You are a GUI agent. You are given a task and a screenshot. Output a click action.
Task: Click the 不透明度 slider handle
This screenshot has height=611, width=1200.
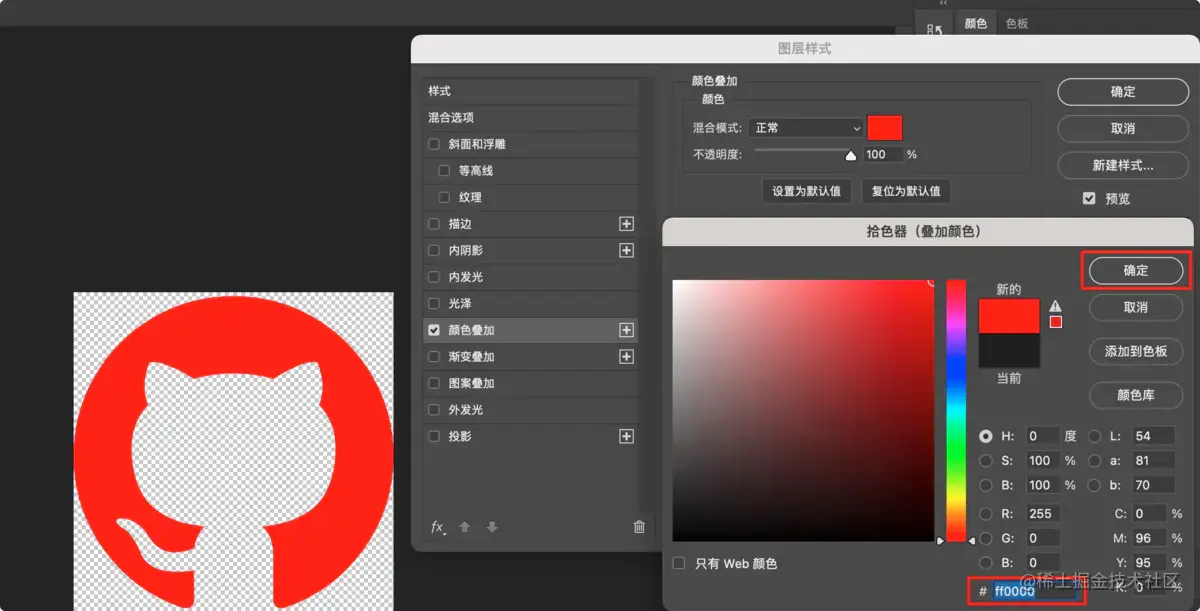click(851, 155)
